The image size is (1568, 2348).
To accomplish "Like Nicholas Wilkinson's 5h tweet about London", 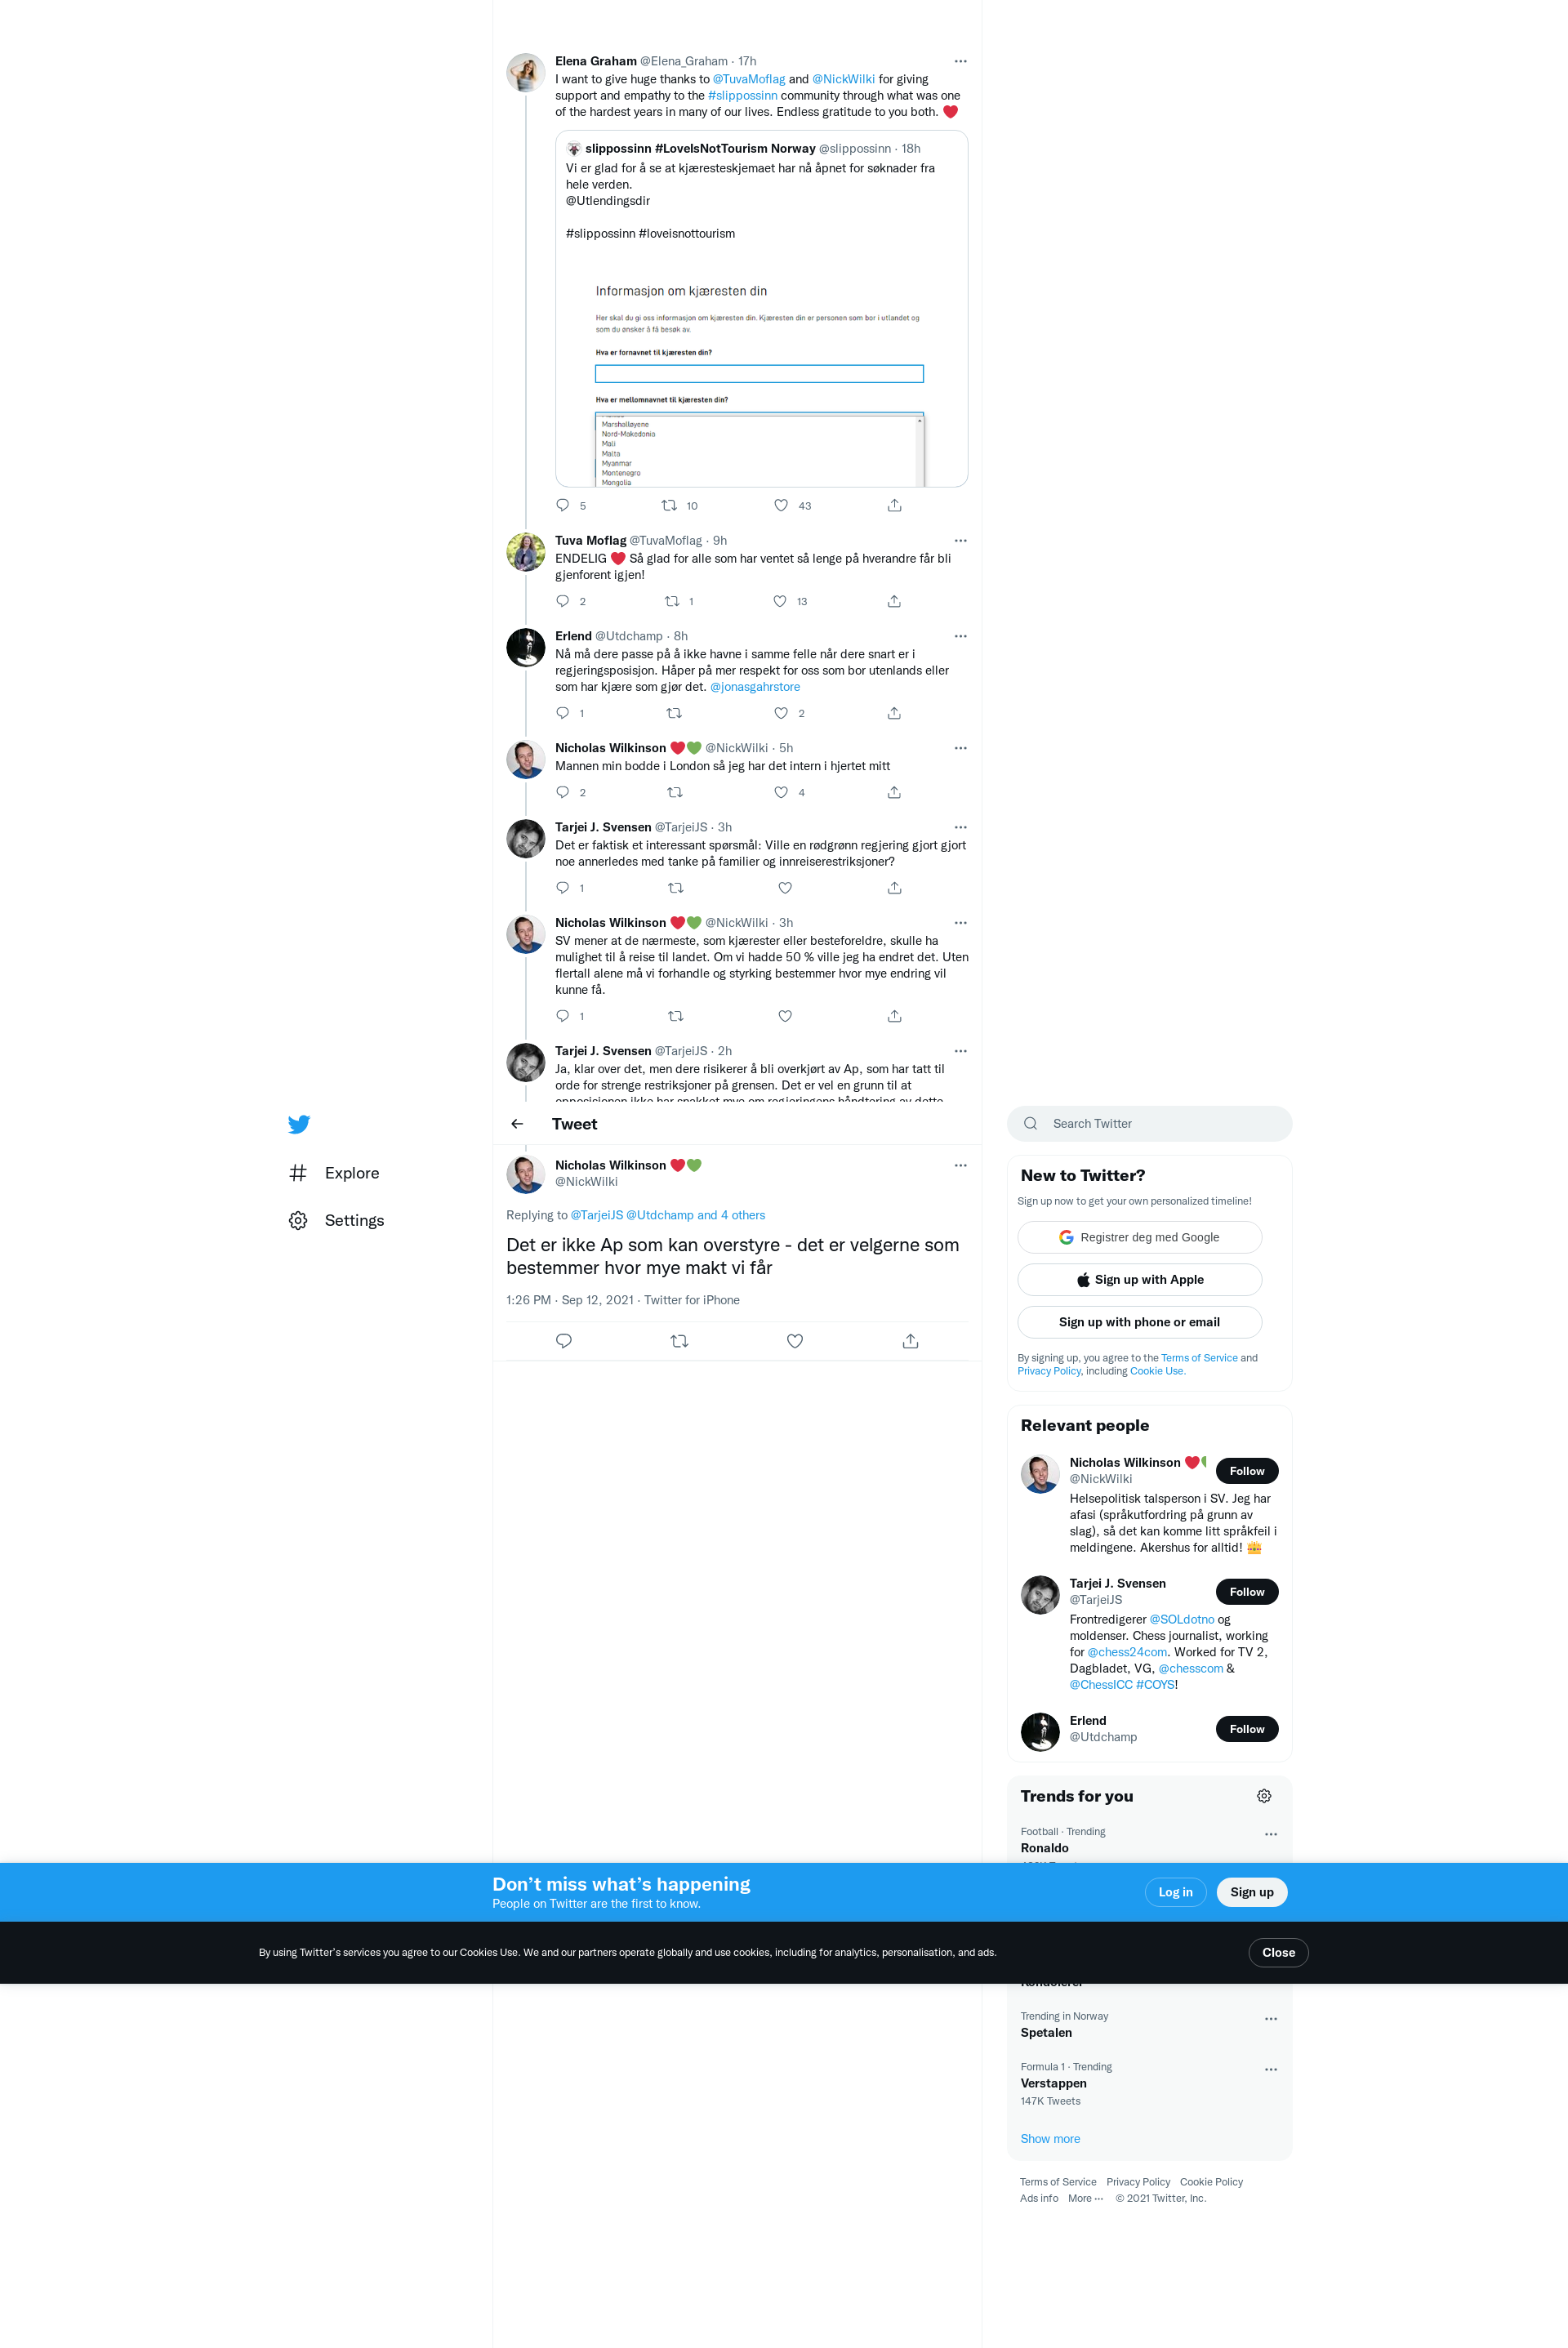I will (781, 792).
